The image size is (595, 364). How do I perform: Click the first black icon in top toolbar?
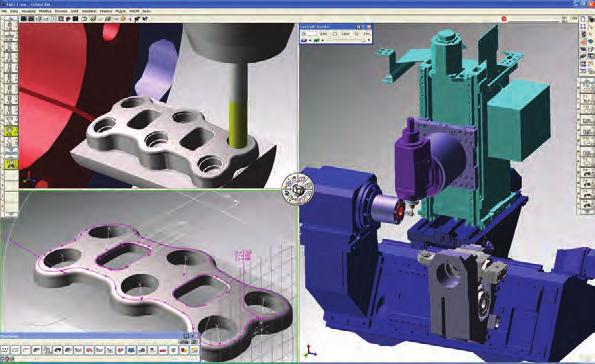[24, 19]
